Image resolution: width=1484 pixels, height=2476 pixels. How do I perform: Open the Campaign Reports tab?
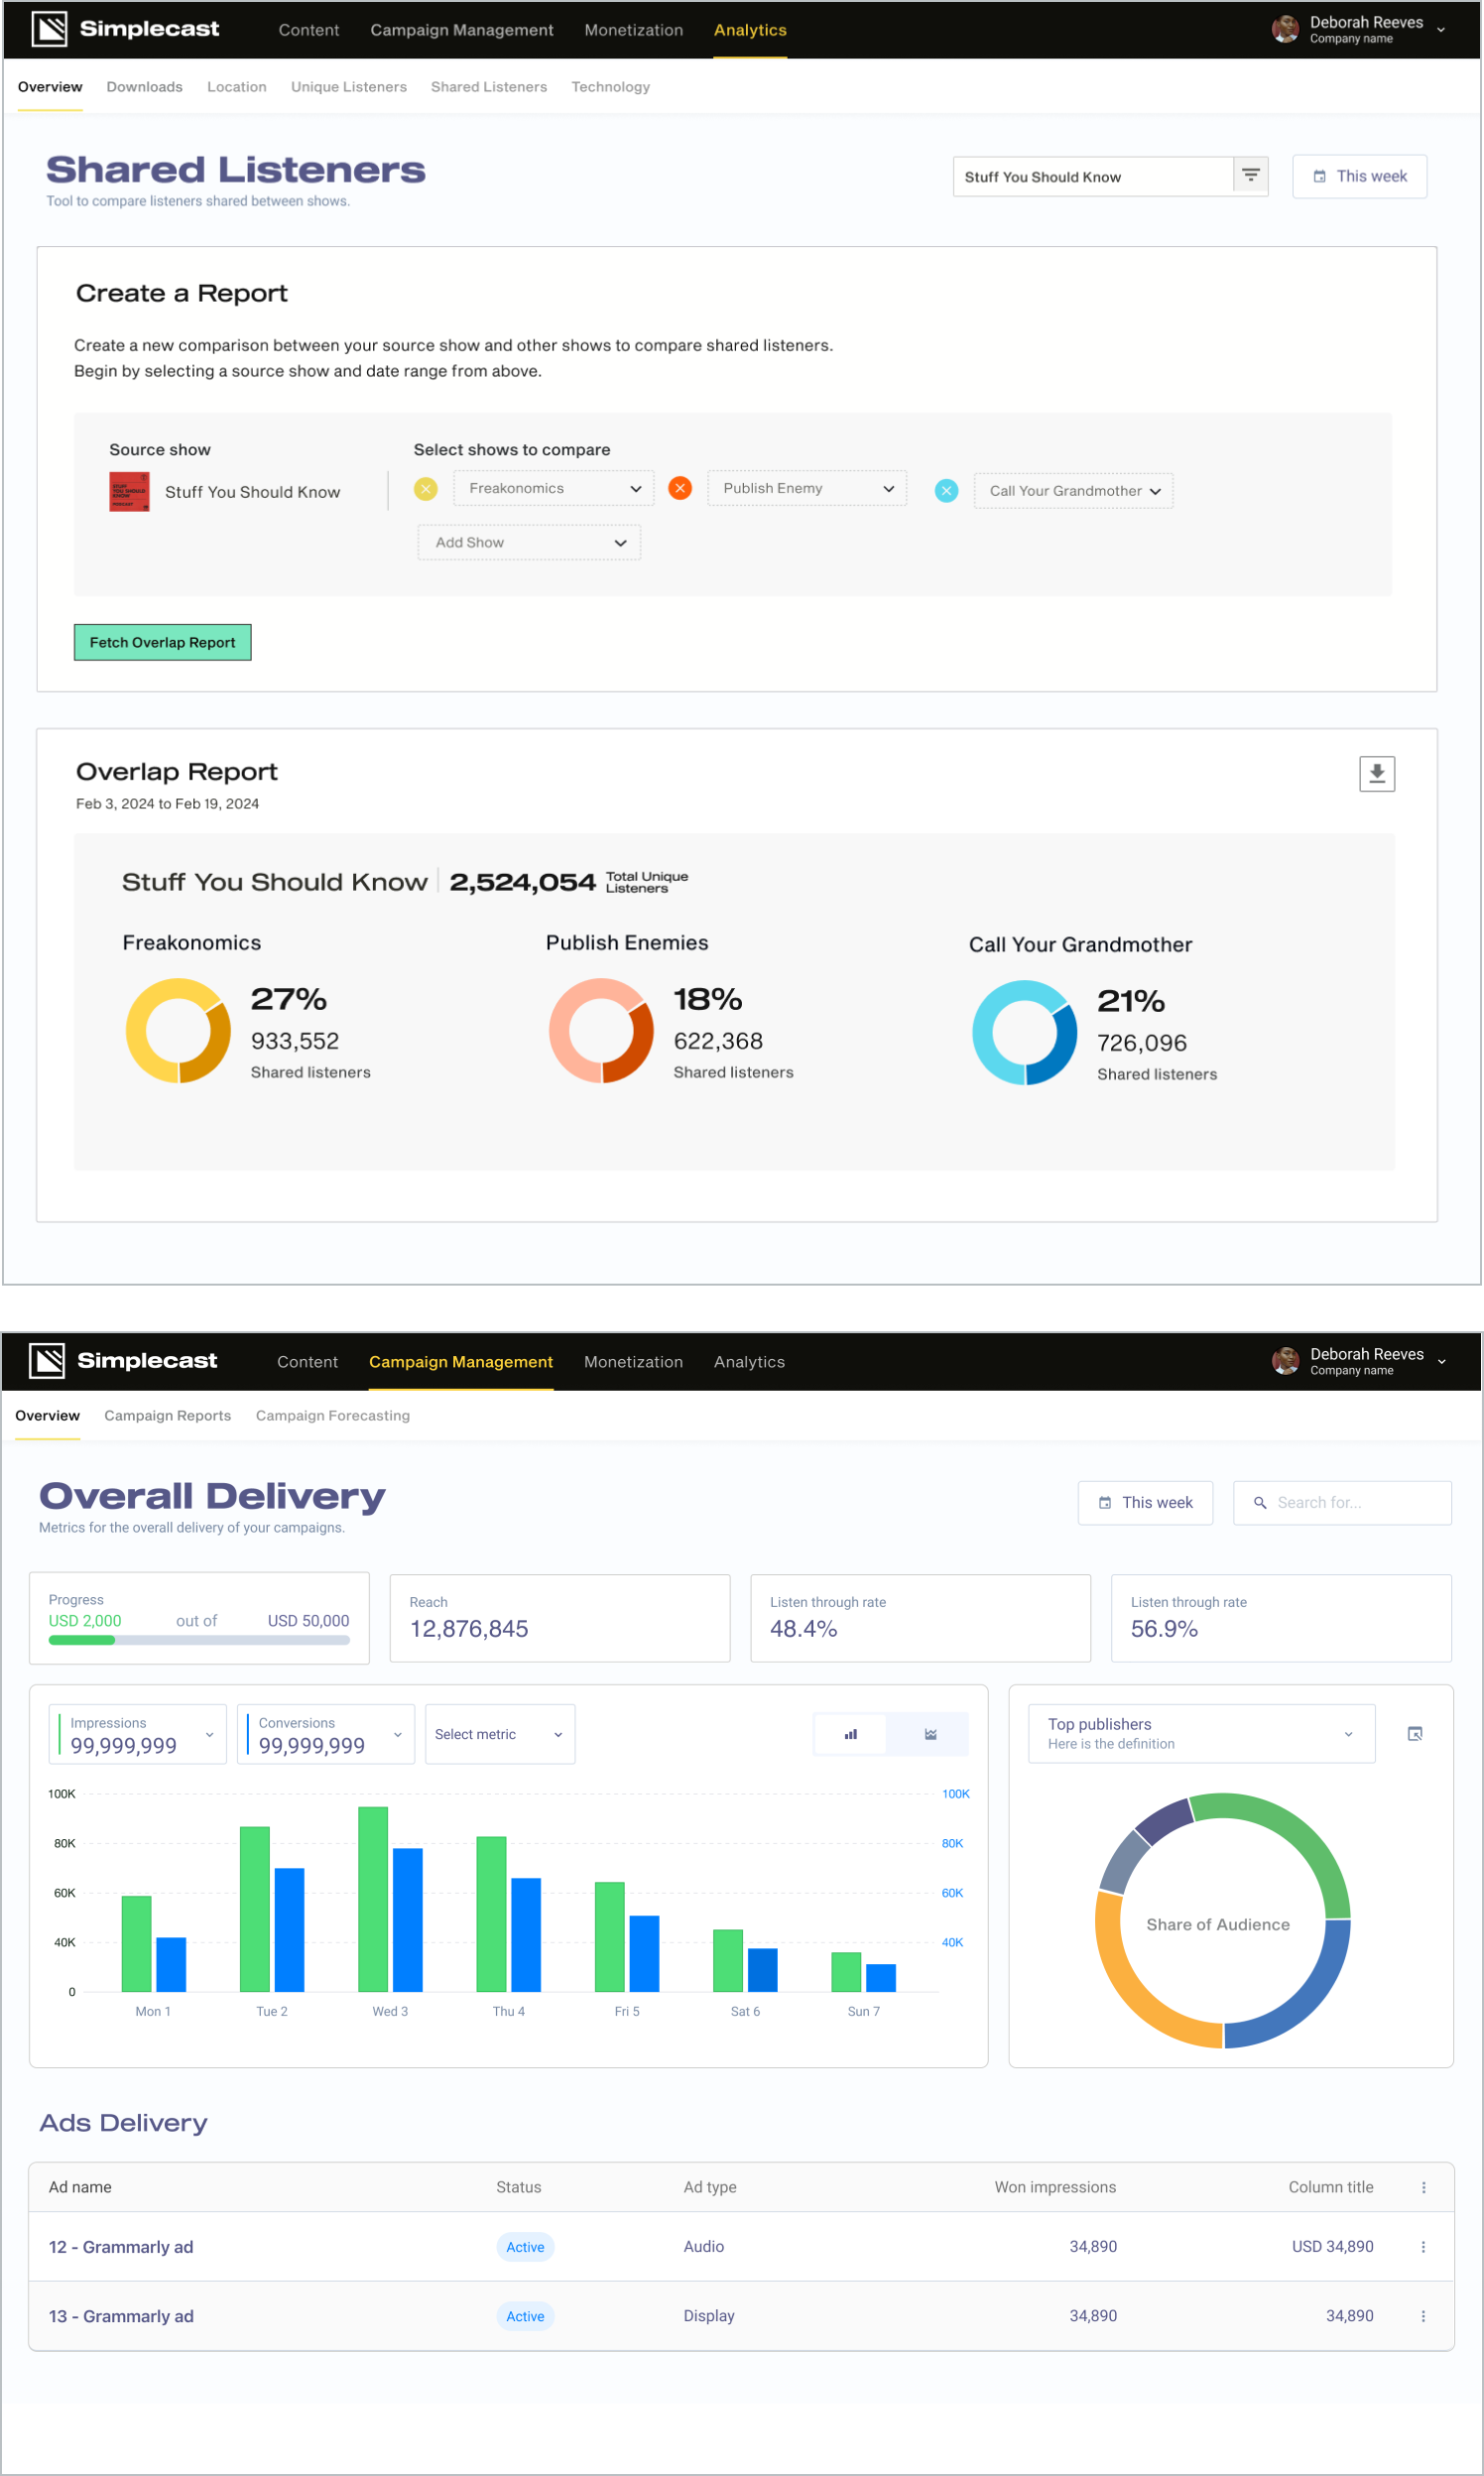[168, 1415]
